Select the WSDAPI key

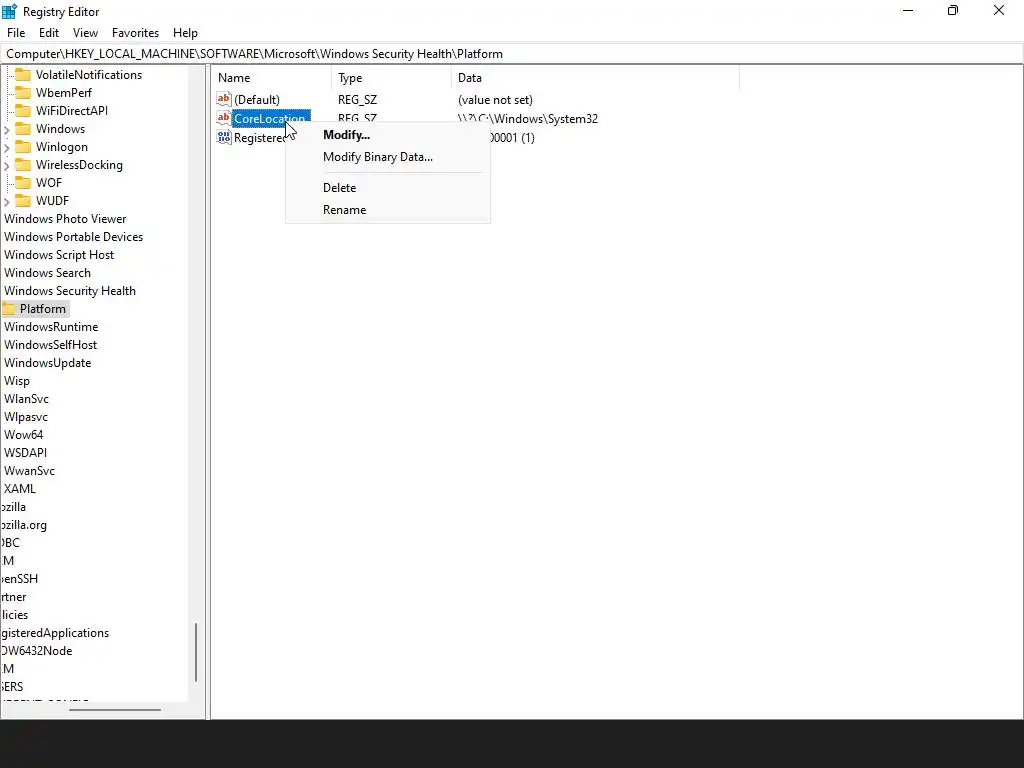coord(25,453)
